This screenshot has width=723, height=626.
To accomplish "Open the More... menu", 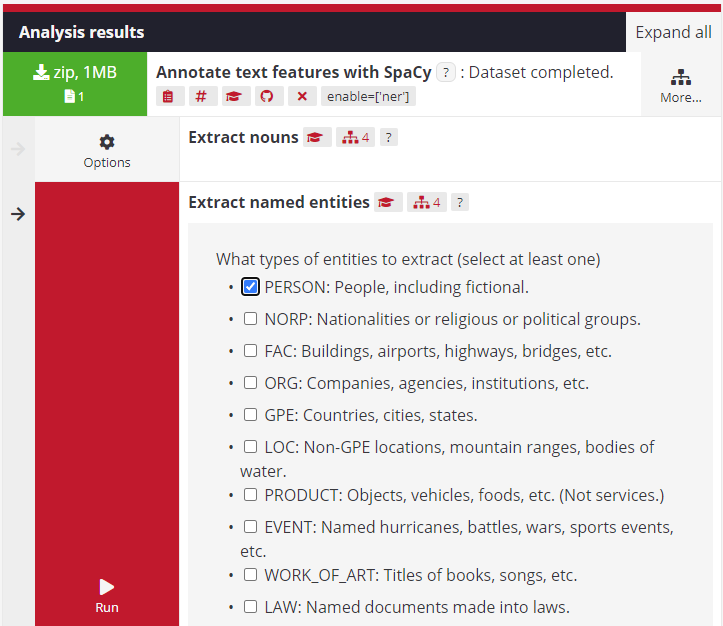I will point(681,85).
